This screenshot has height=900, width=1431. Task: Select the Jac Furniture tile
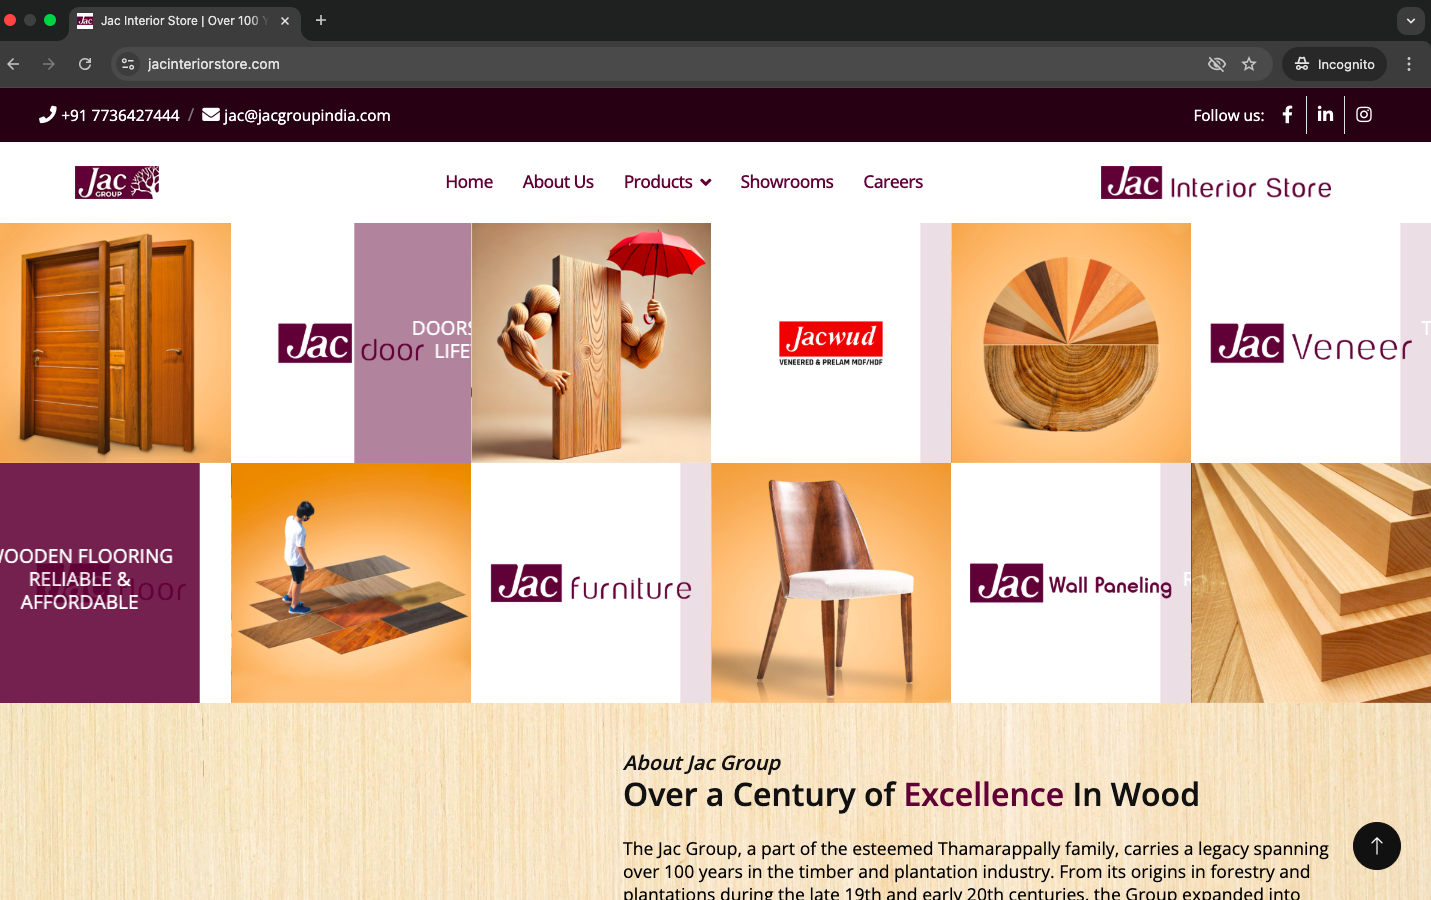pyautogui.click(x=591, y=583)
